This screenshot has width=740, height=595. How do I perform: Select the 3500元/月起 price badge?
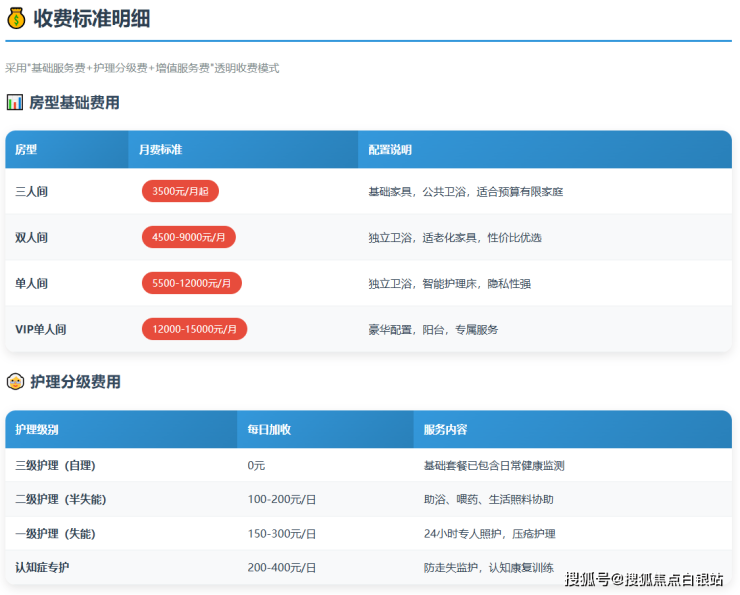180,191
